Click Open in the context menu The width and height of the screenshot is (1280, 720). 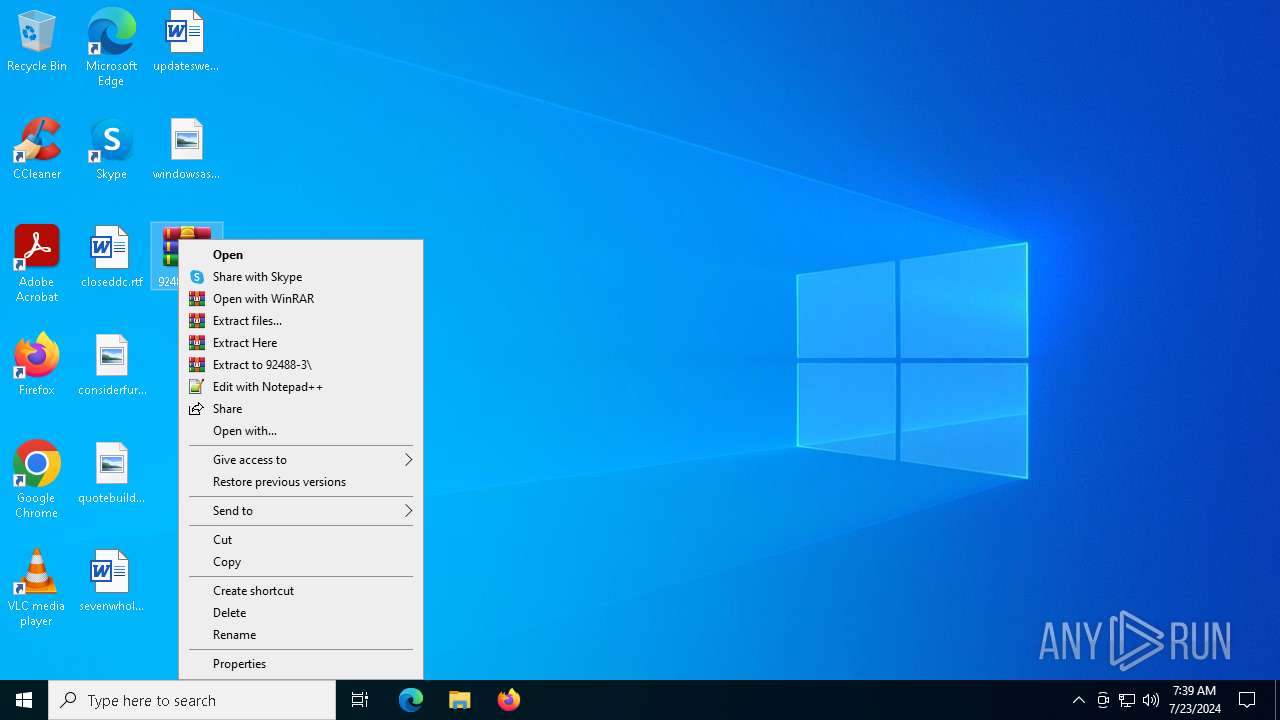click(301, 255)
